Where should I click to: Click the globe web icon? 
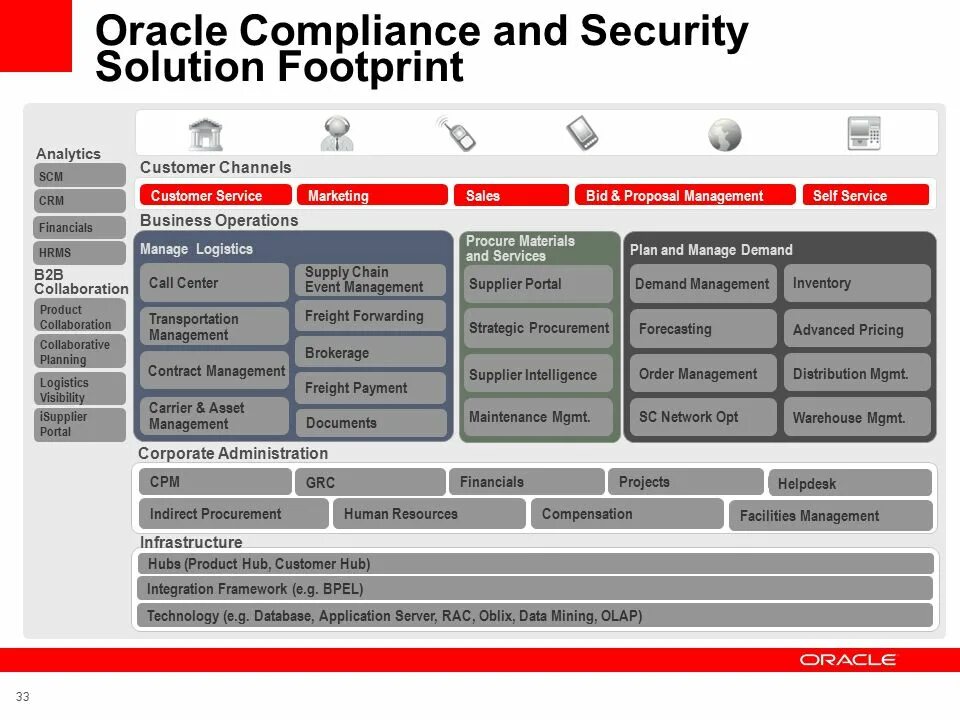coord(725,135)
